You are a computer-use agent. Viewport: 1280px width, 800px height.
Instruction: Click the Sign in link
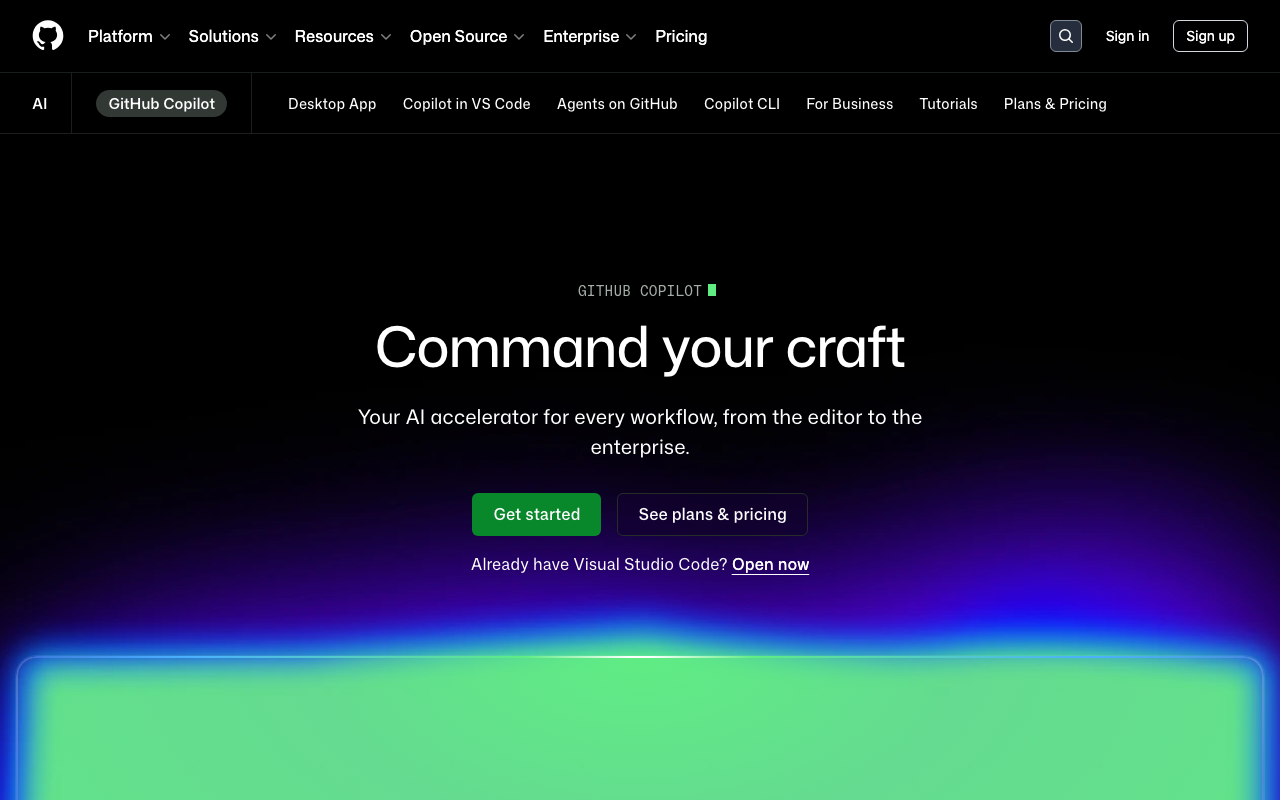point(1127,36)
